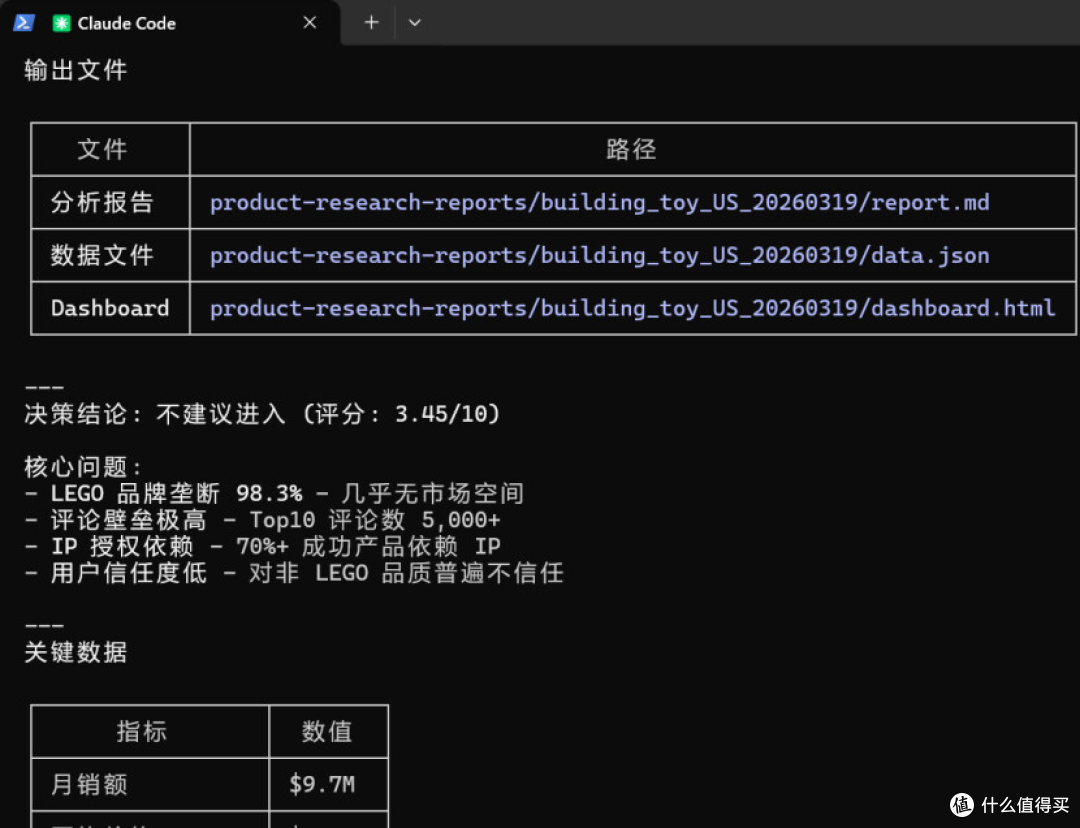Image resolution: width=1080 pixels, height=828 pixels.
Task: Open the dashboard.html file path link
Action: (x=632, y=308)
